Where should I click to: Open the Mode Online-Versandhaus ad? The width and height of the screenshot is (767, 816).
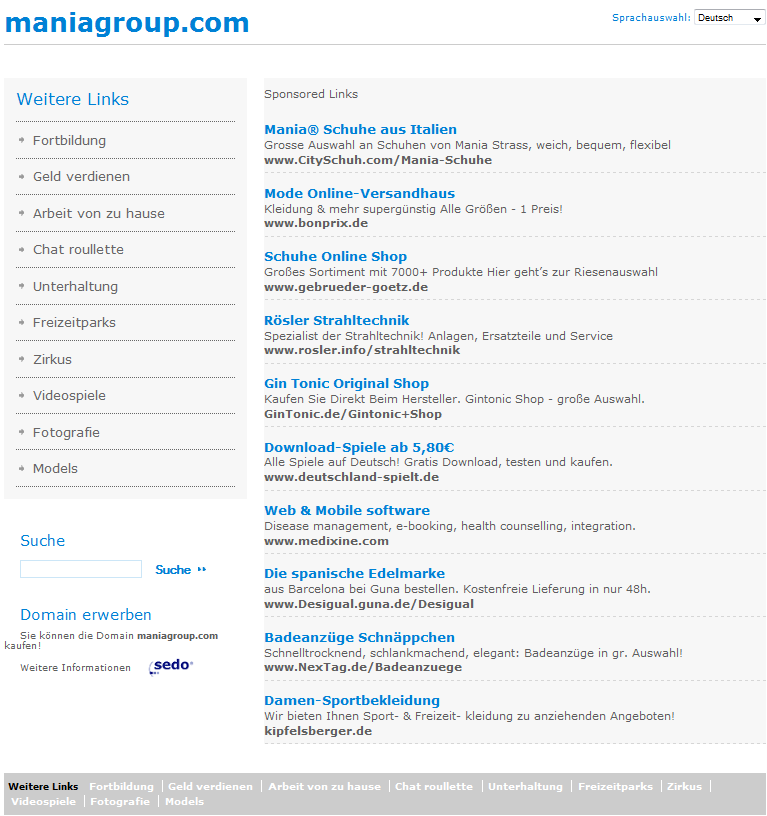pos(360,193)
